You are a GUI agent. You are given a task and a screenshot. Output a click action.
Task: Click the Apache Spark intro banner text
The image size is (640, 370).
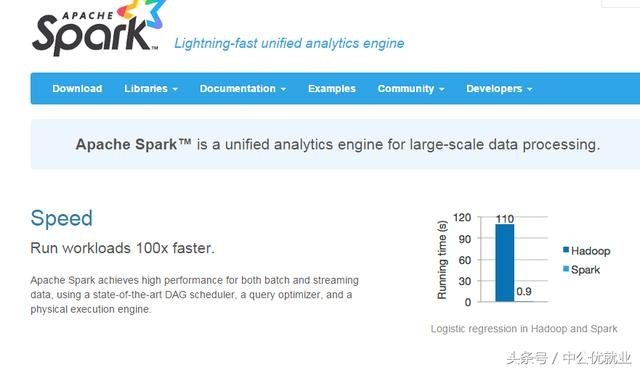coord(338,144)
